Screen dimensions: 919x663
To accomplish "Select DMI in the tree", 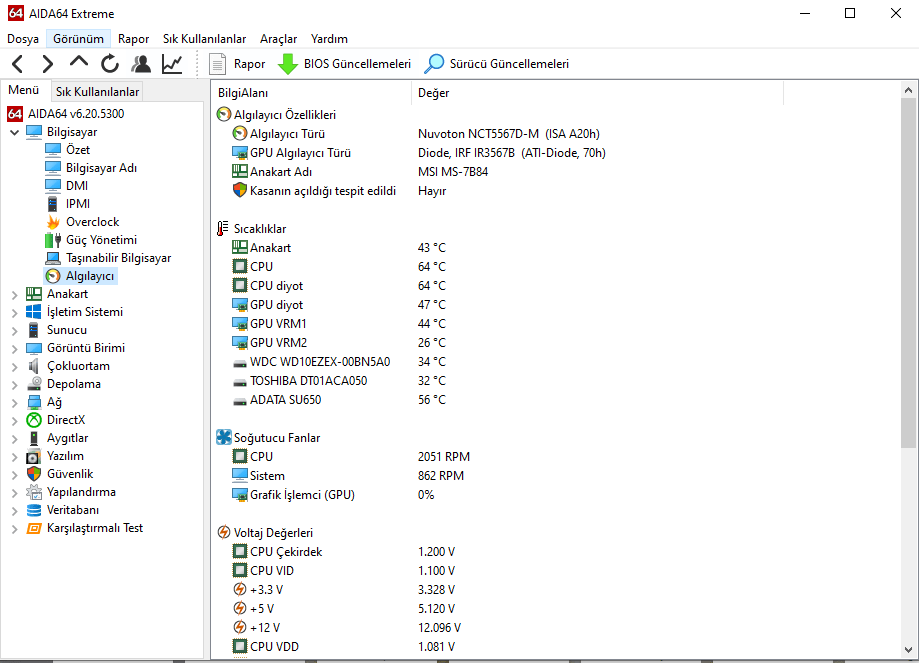I will tap(77, 186).
